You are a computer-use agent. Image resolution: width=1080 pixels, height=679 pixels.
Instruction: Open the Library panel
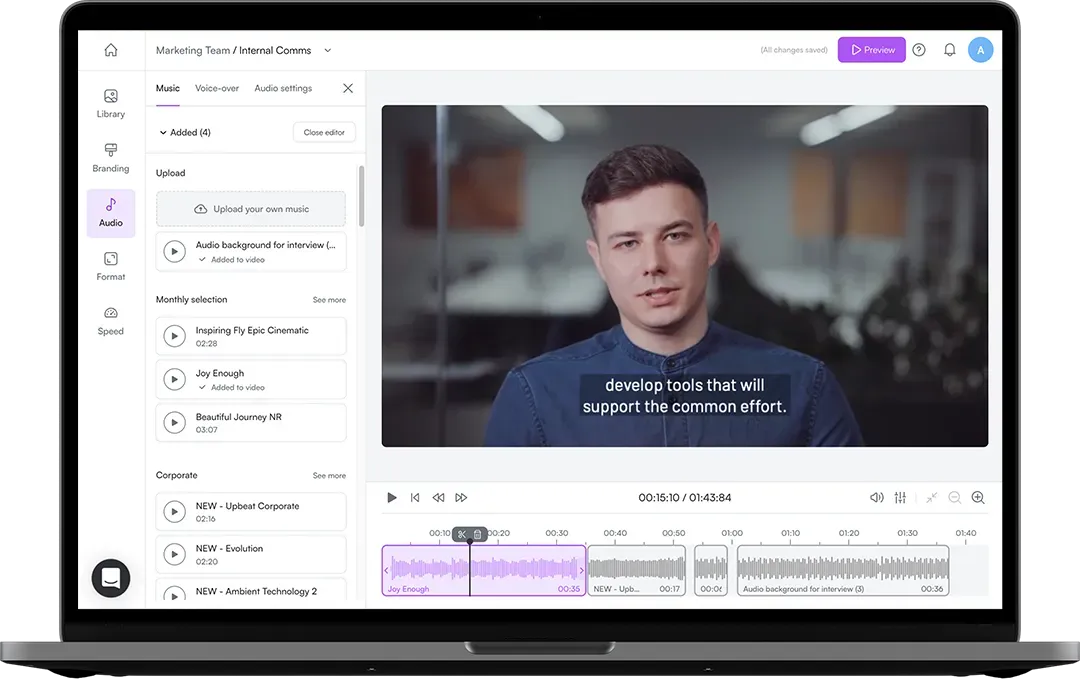[110, 103]
